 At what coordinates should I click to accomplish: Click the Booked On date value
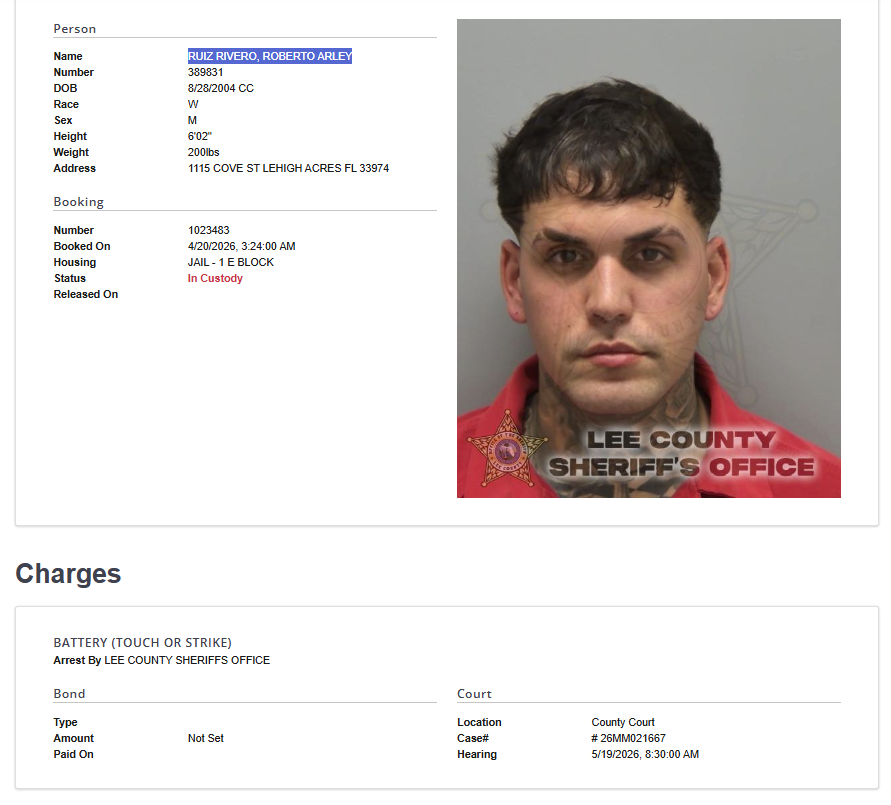point(242,246)
